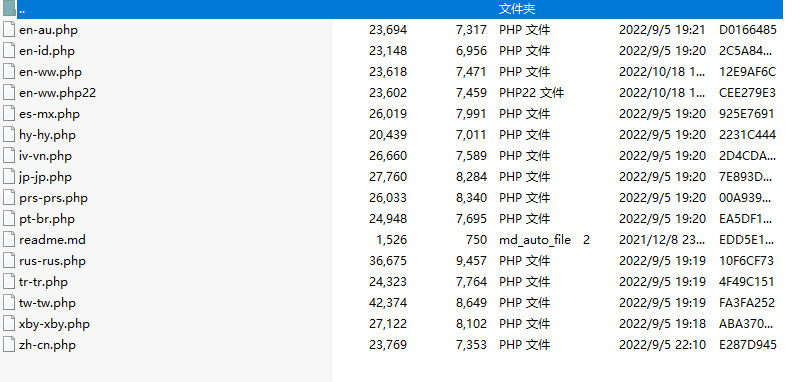This screenshot has width=800, height=382.
Task: Select the hy-hy.php file name
Action: pos(47,135)
